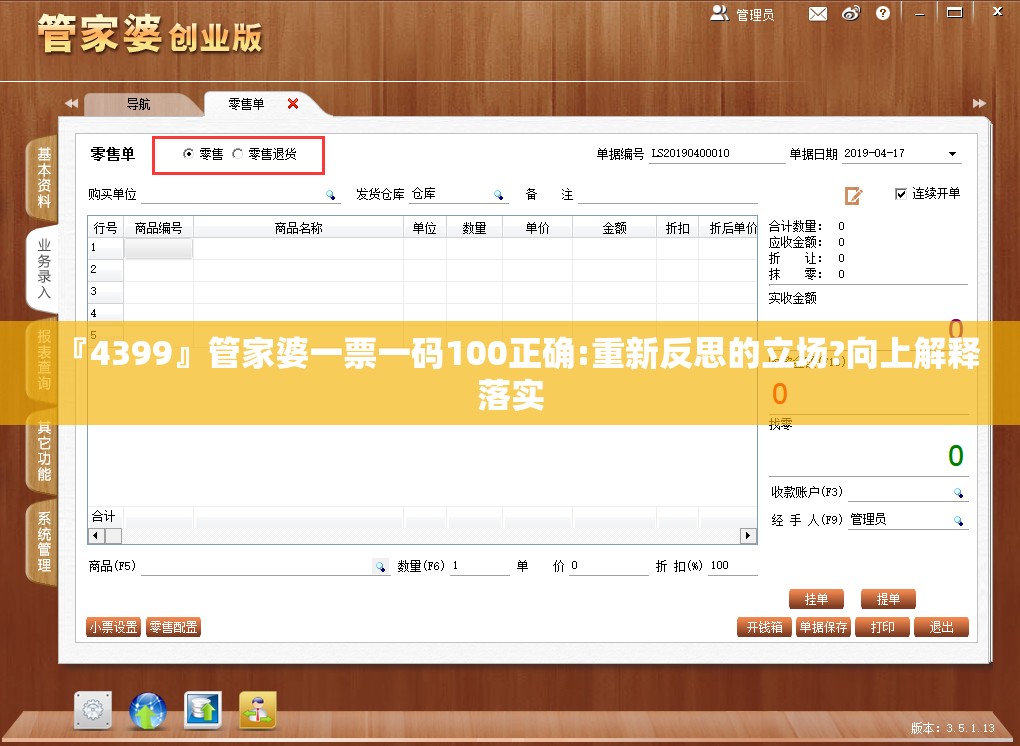Image resolution: width=1020 pixels, height=746 pixels.
Task: Click row number 3 in the table
Action: (105, 291)
